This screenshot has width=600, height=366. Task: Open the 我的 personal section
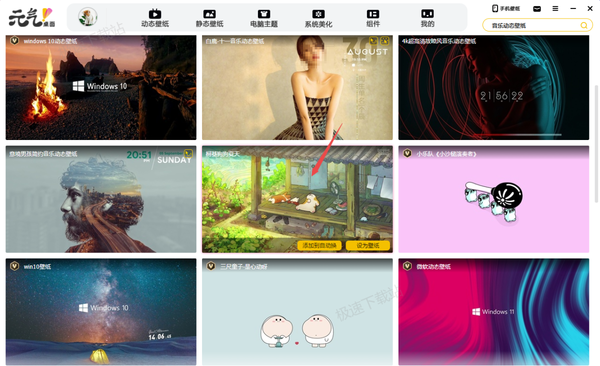(427, 18)
